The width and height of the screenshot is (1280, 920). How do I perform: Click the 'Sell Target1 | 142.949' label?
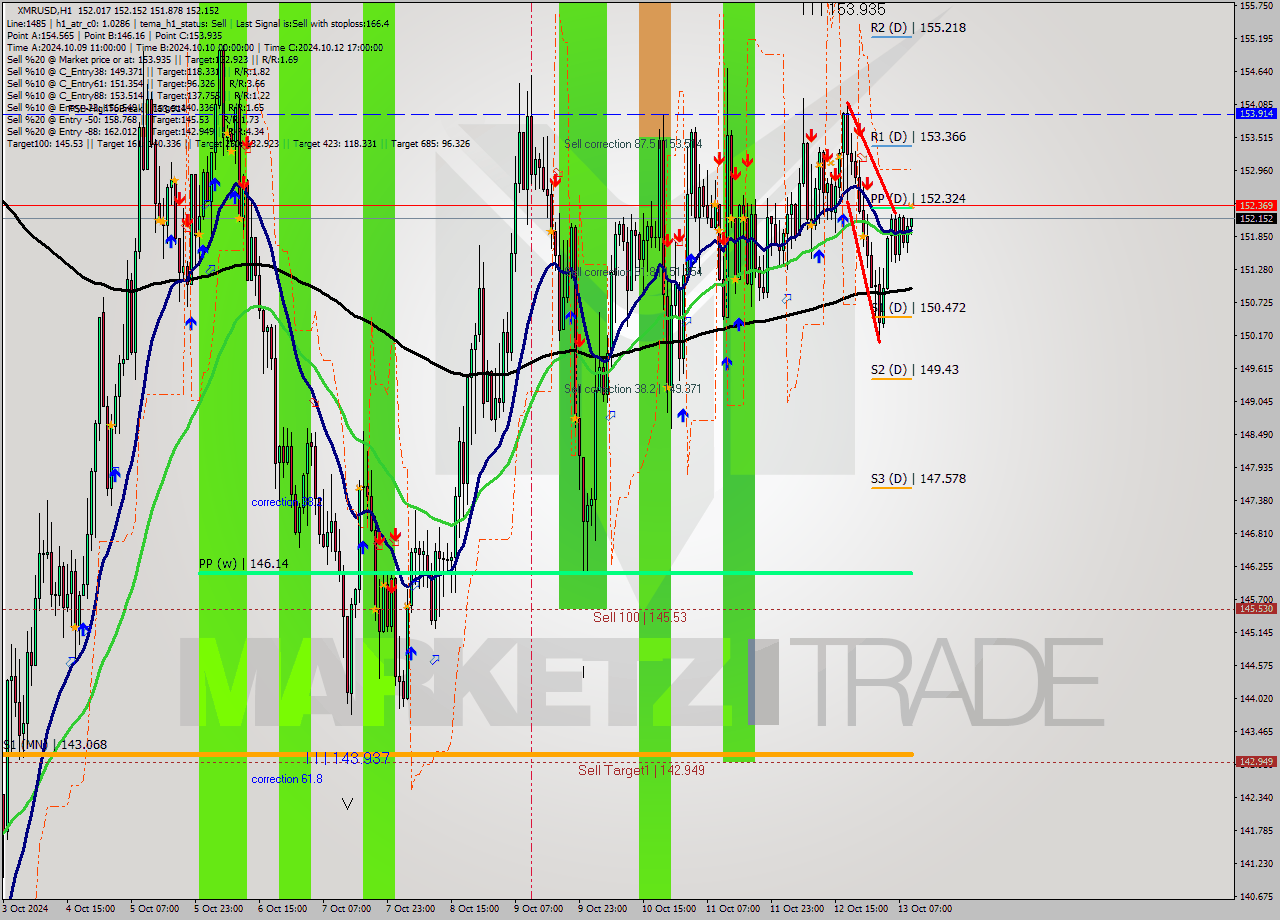point(641,770)
